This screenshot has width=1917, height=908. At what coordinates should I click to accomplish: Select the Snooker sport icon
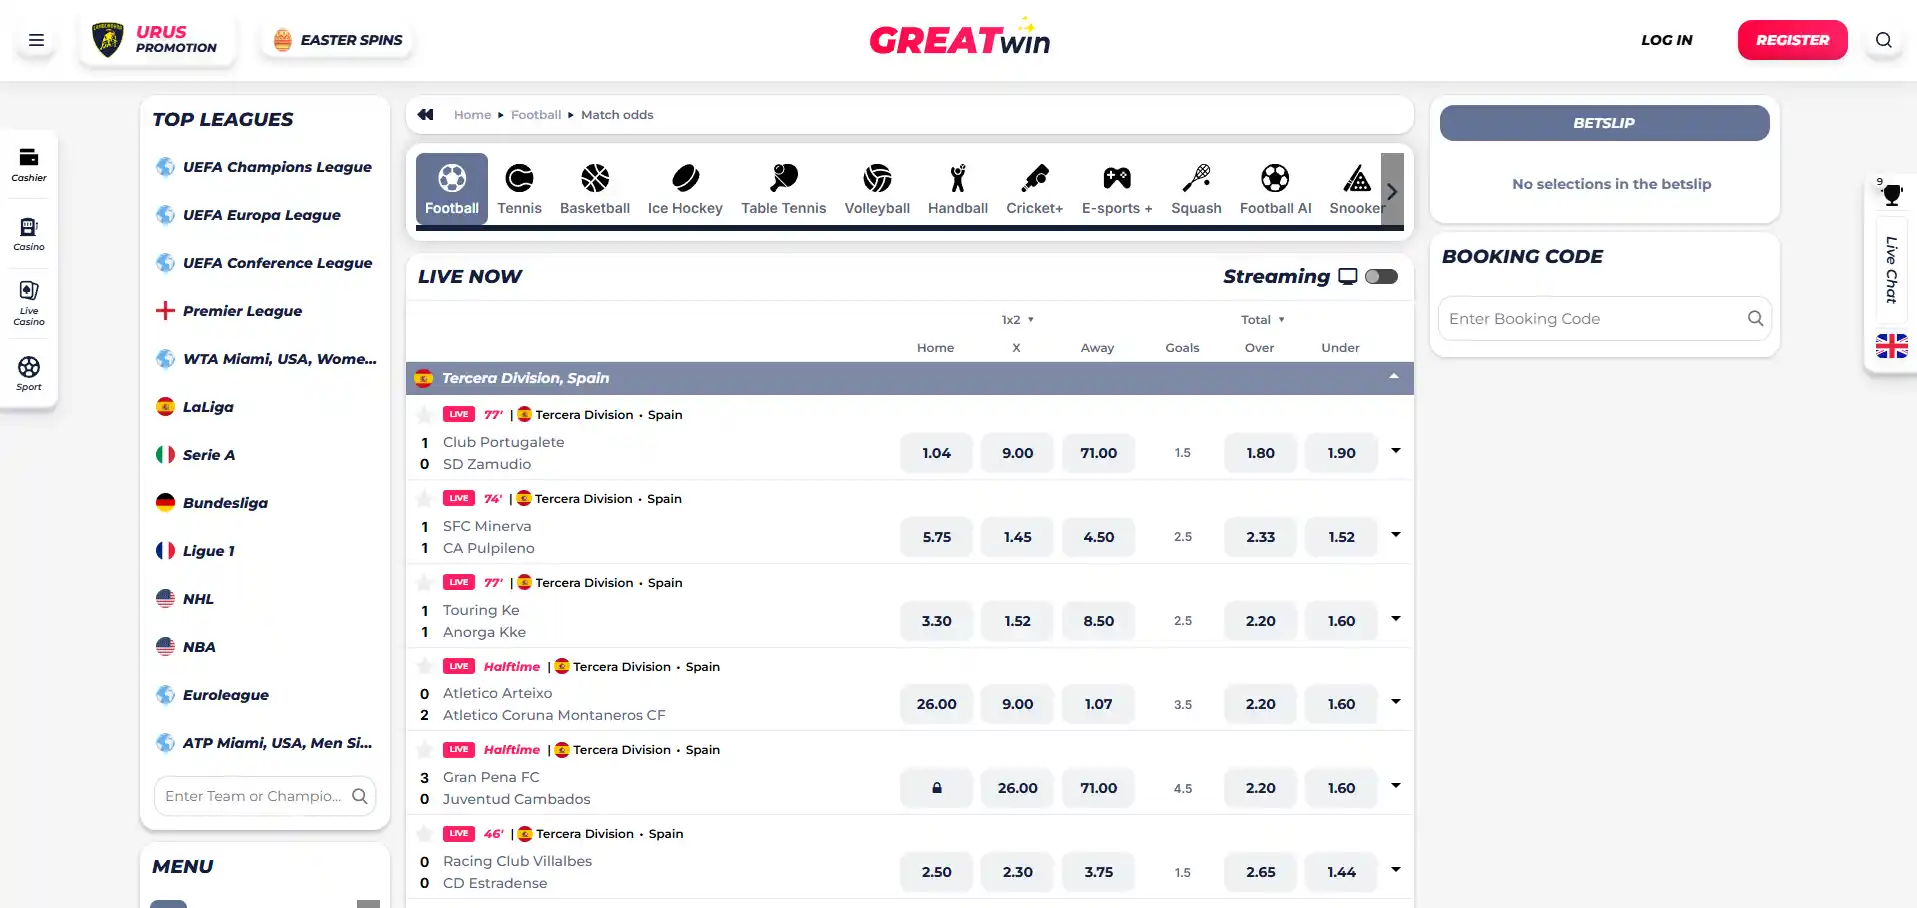1355,189
